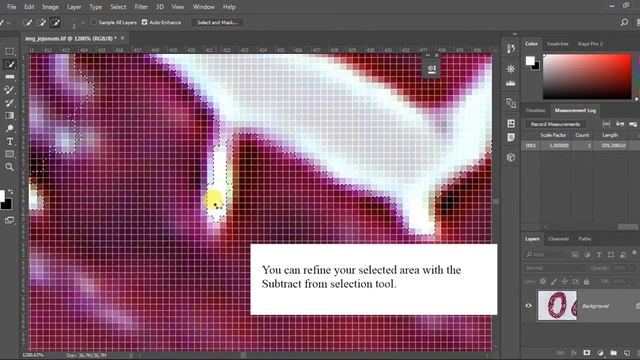Open the Window menu

point(204,7)
